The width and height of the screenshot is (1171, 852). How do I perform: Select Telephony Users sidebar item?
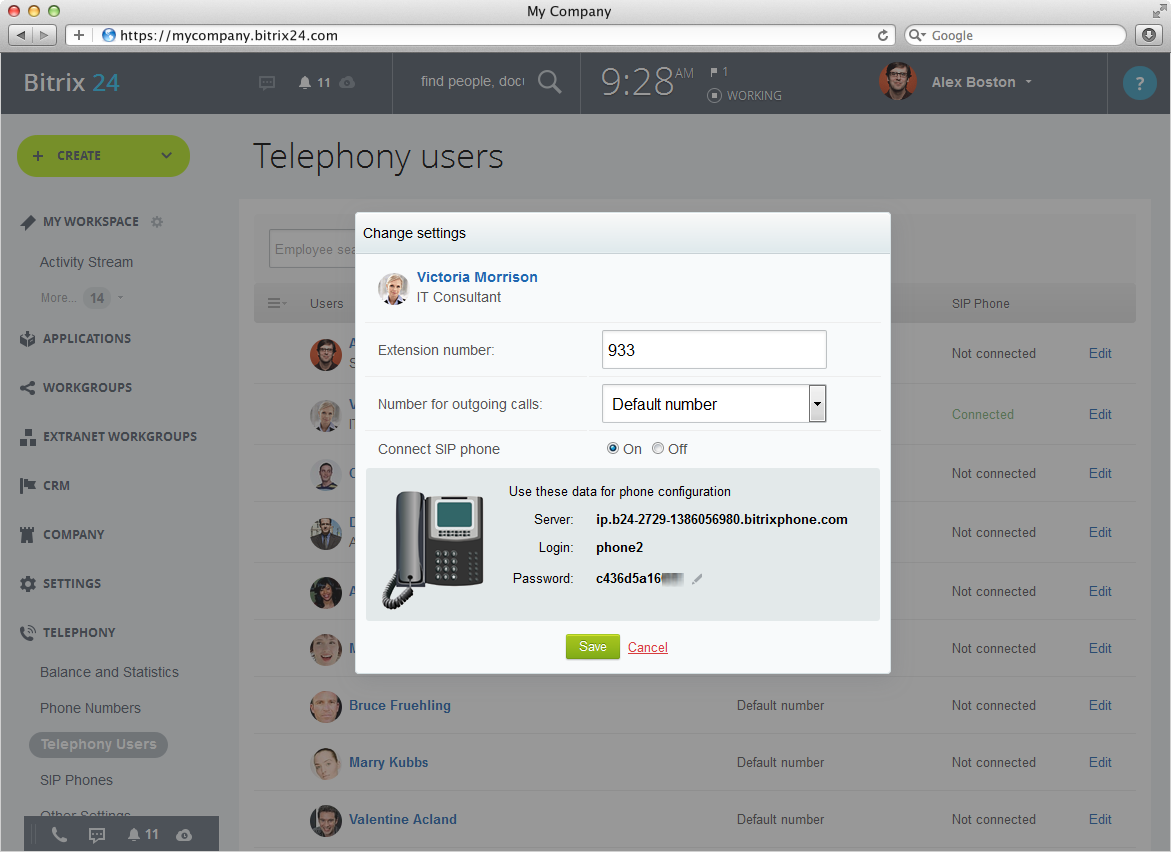(x=98, y=744)
